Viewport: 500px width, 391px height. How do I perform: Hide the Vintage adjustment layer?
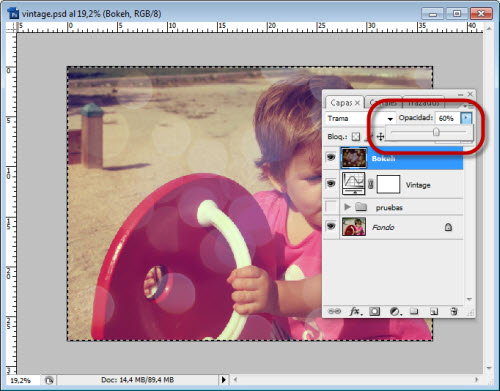(x=331, y=183)
